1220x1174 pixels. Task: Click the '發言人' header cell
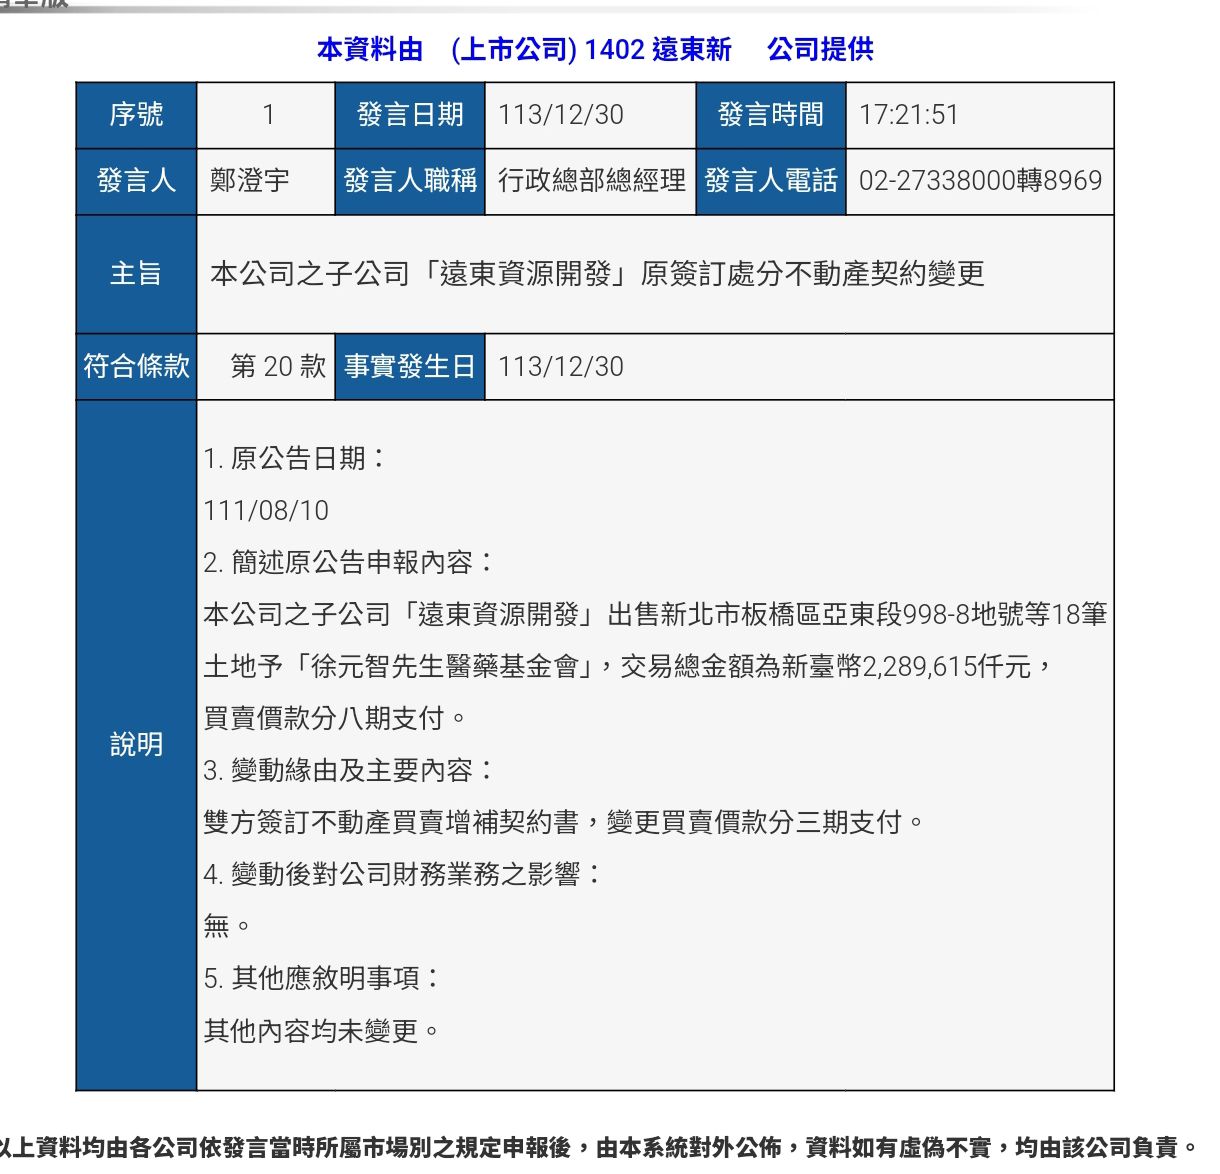pos(136,181)
